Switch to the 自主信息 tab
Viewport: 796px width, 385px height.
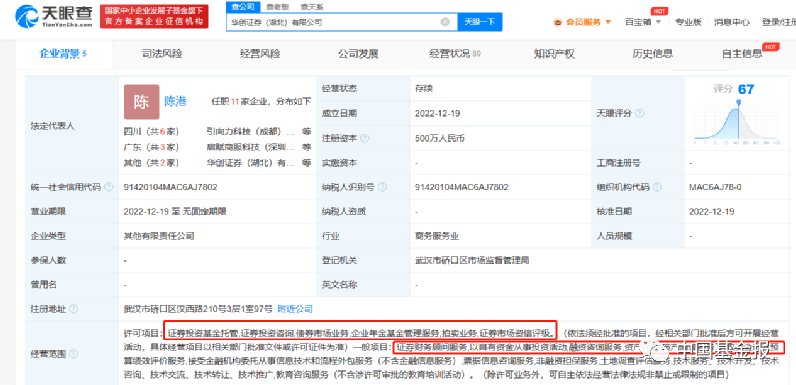[x=742, y=54]
